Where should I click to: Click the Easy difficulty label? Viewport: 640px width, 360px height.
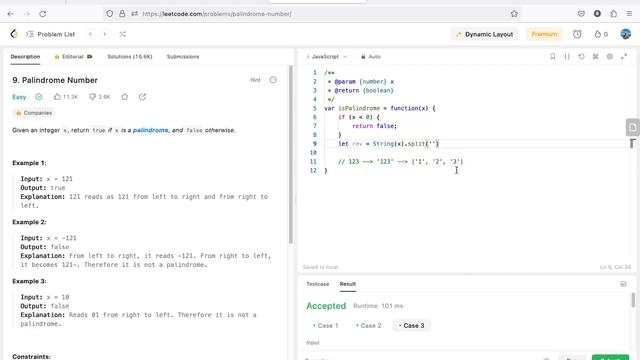[x=19, y=97]
